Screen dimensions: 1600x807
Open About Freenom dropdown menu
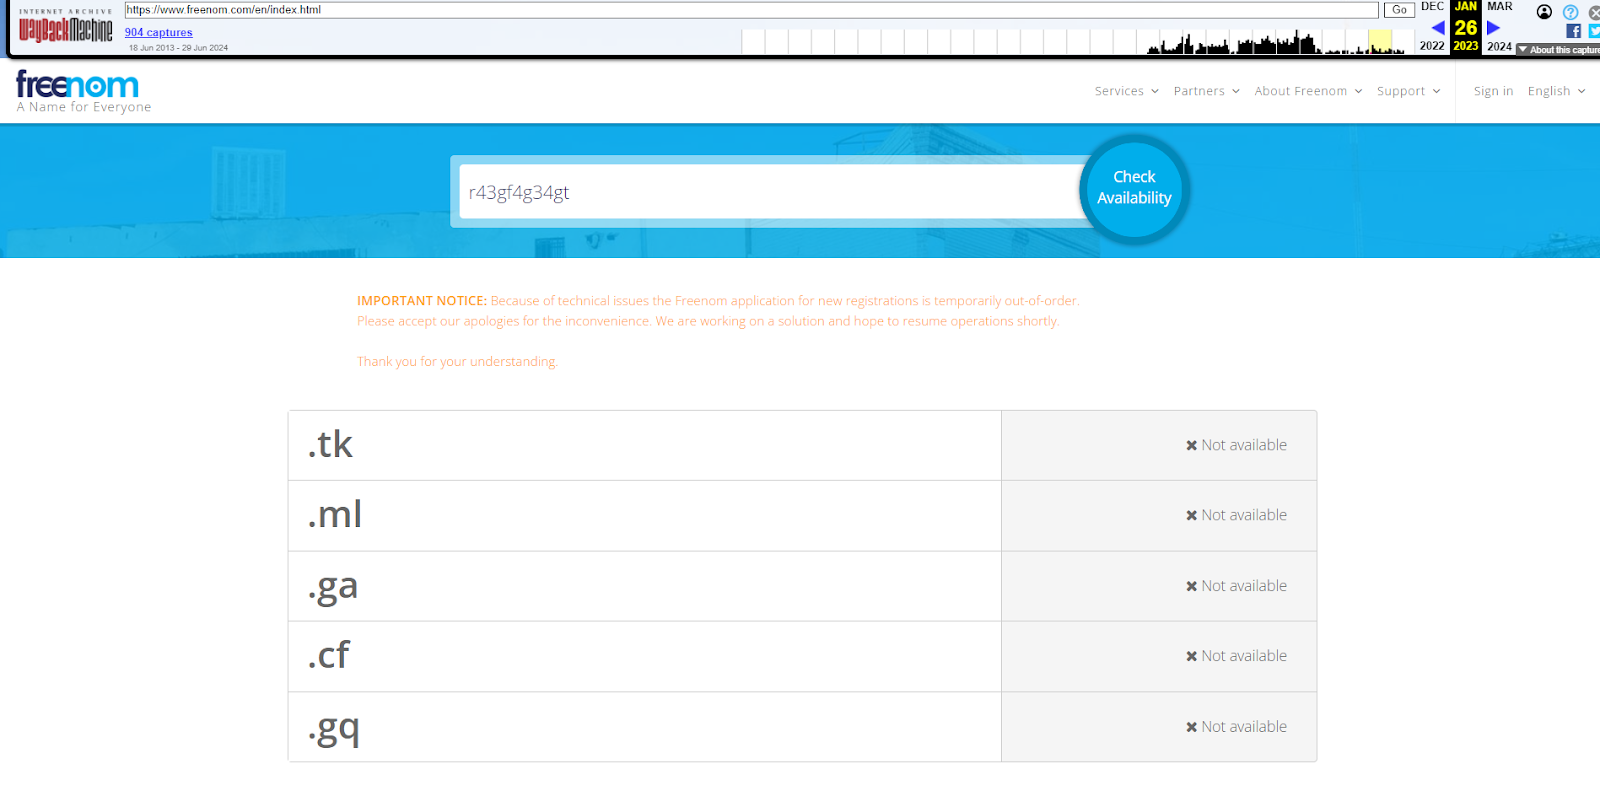[1308, 91]
